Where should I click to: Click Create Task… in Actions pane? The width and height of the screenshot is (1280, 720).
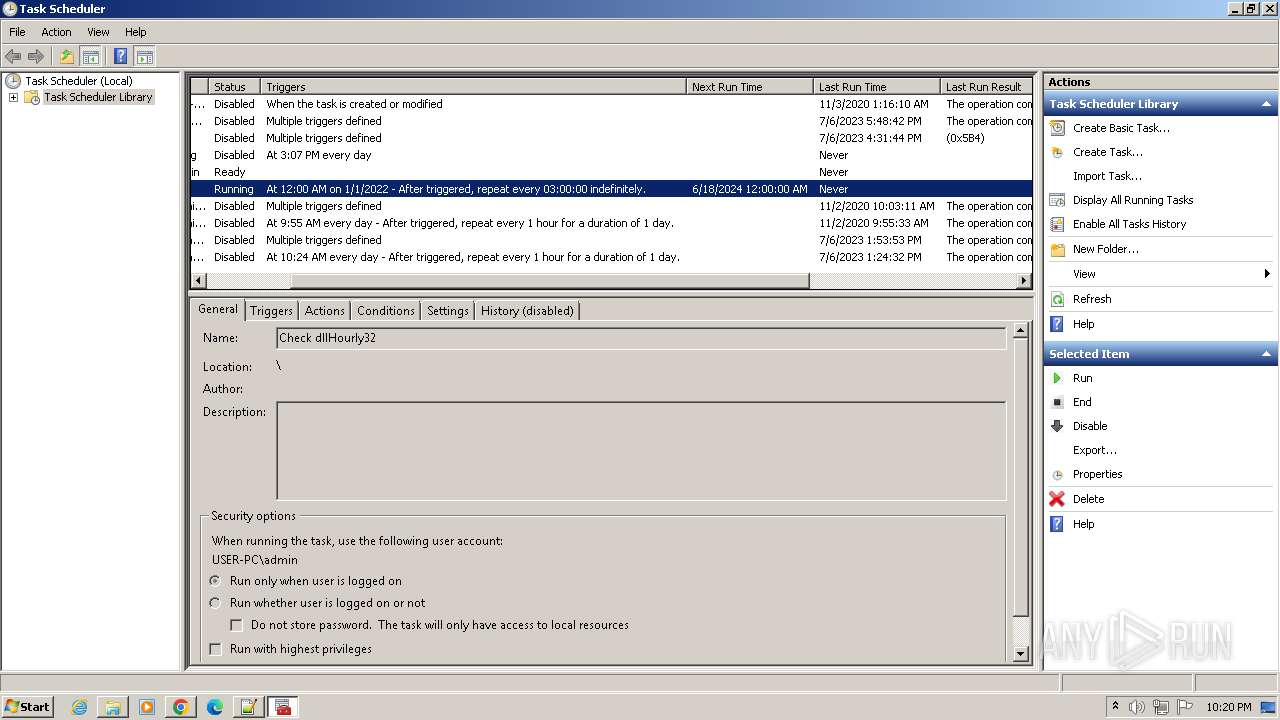click(1108, 152)
